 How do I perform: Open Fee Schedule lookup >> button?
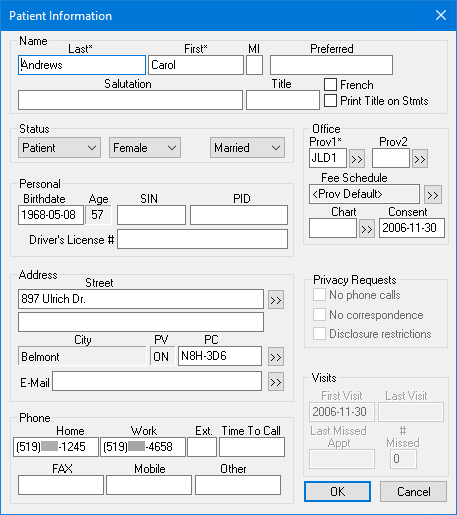click(433, 195)
